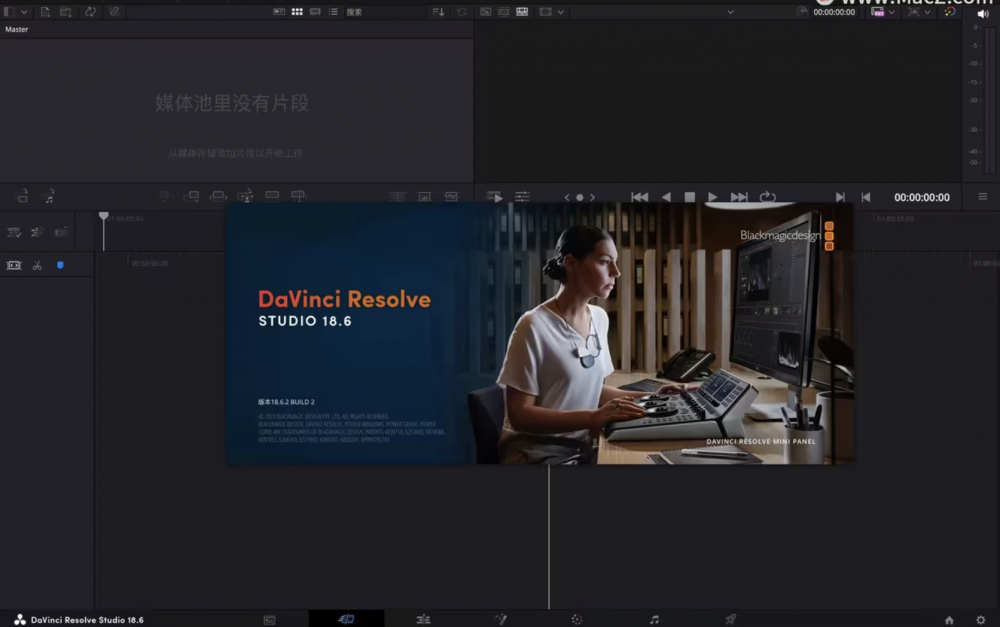1000x627 pixels.
Task: Click the Source Overwrite edit icon
Action: [298, 196]
